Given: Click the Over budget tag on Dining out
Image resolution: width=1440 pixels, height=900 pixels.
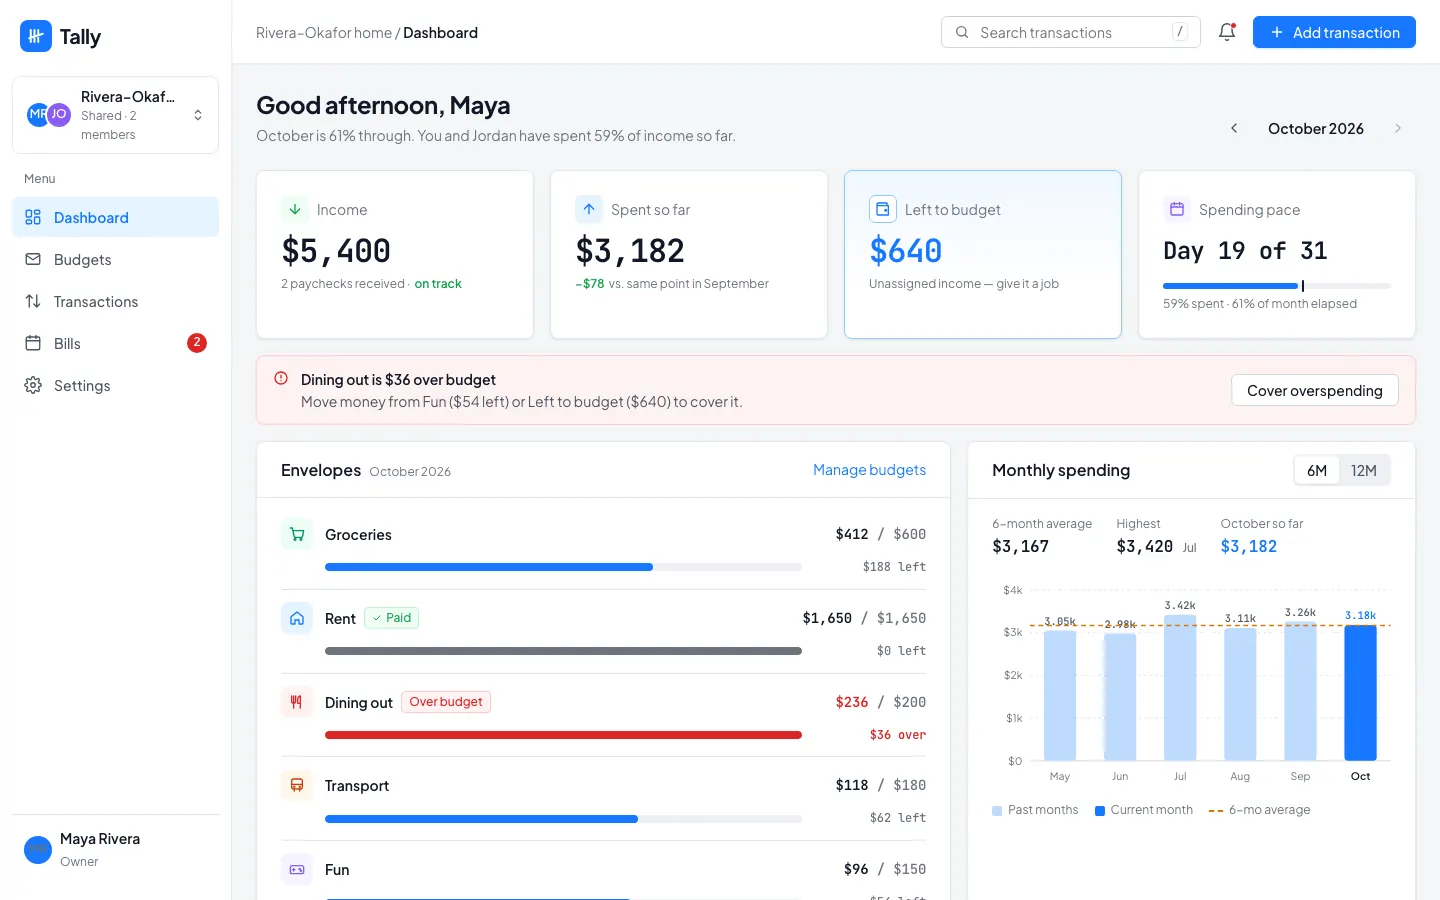Looking at the screenshot, I should tap(446, 702).
